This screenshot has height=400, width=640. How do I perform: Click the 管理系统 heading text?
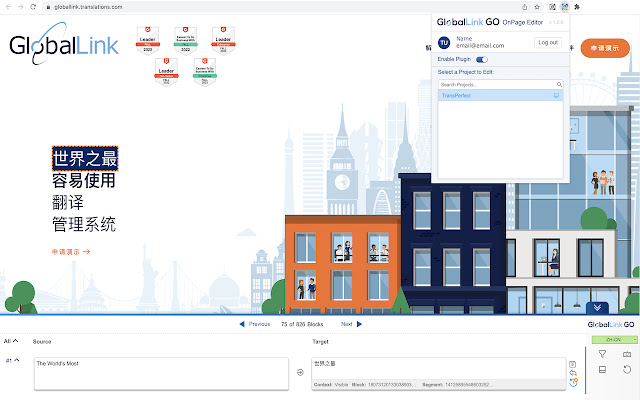coord(84,224)
